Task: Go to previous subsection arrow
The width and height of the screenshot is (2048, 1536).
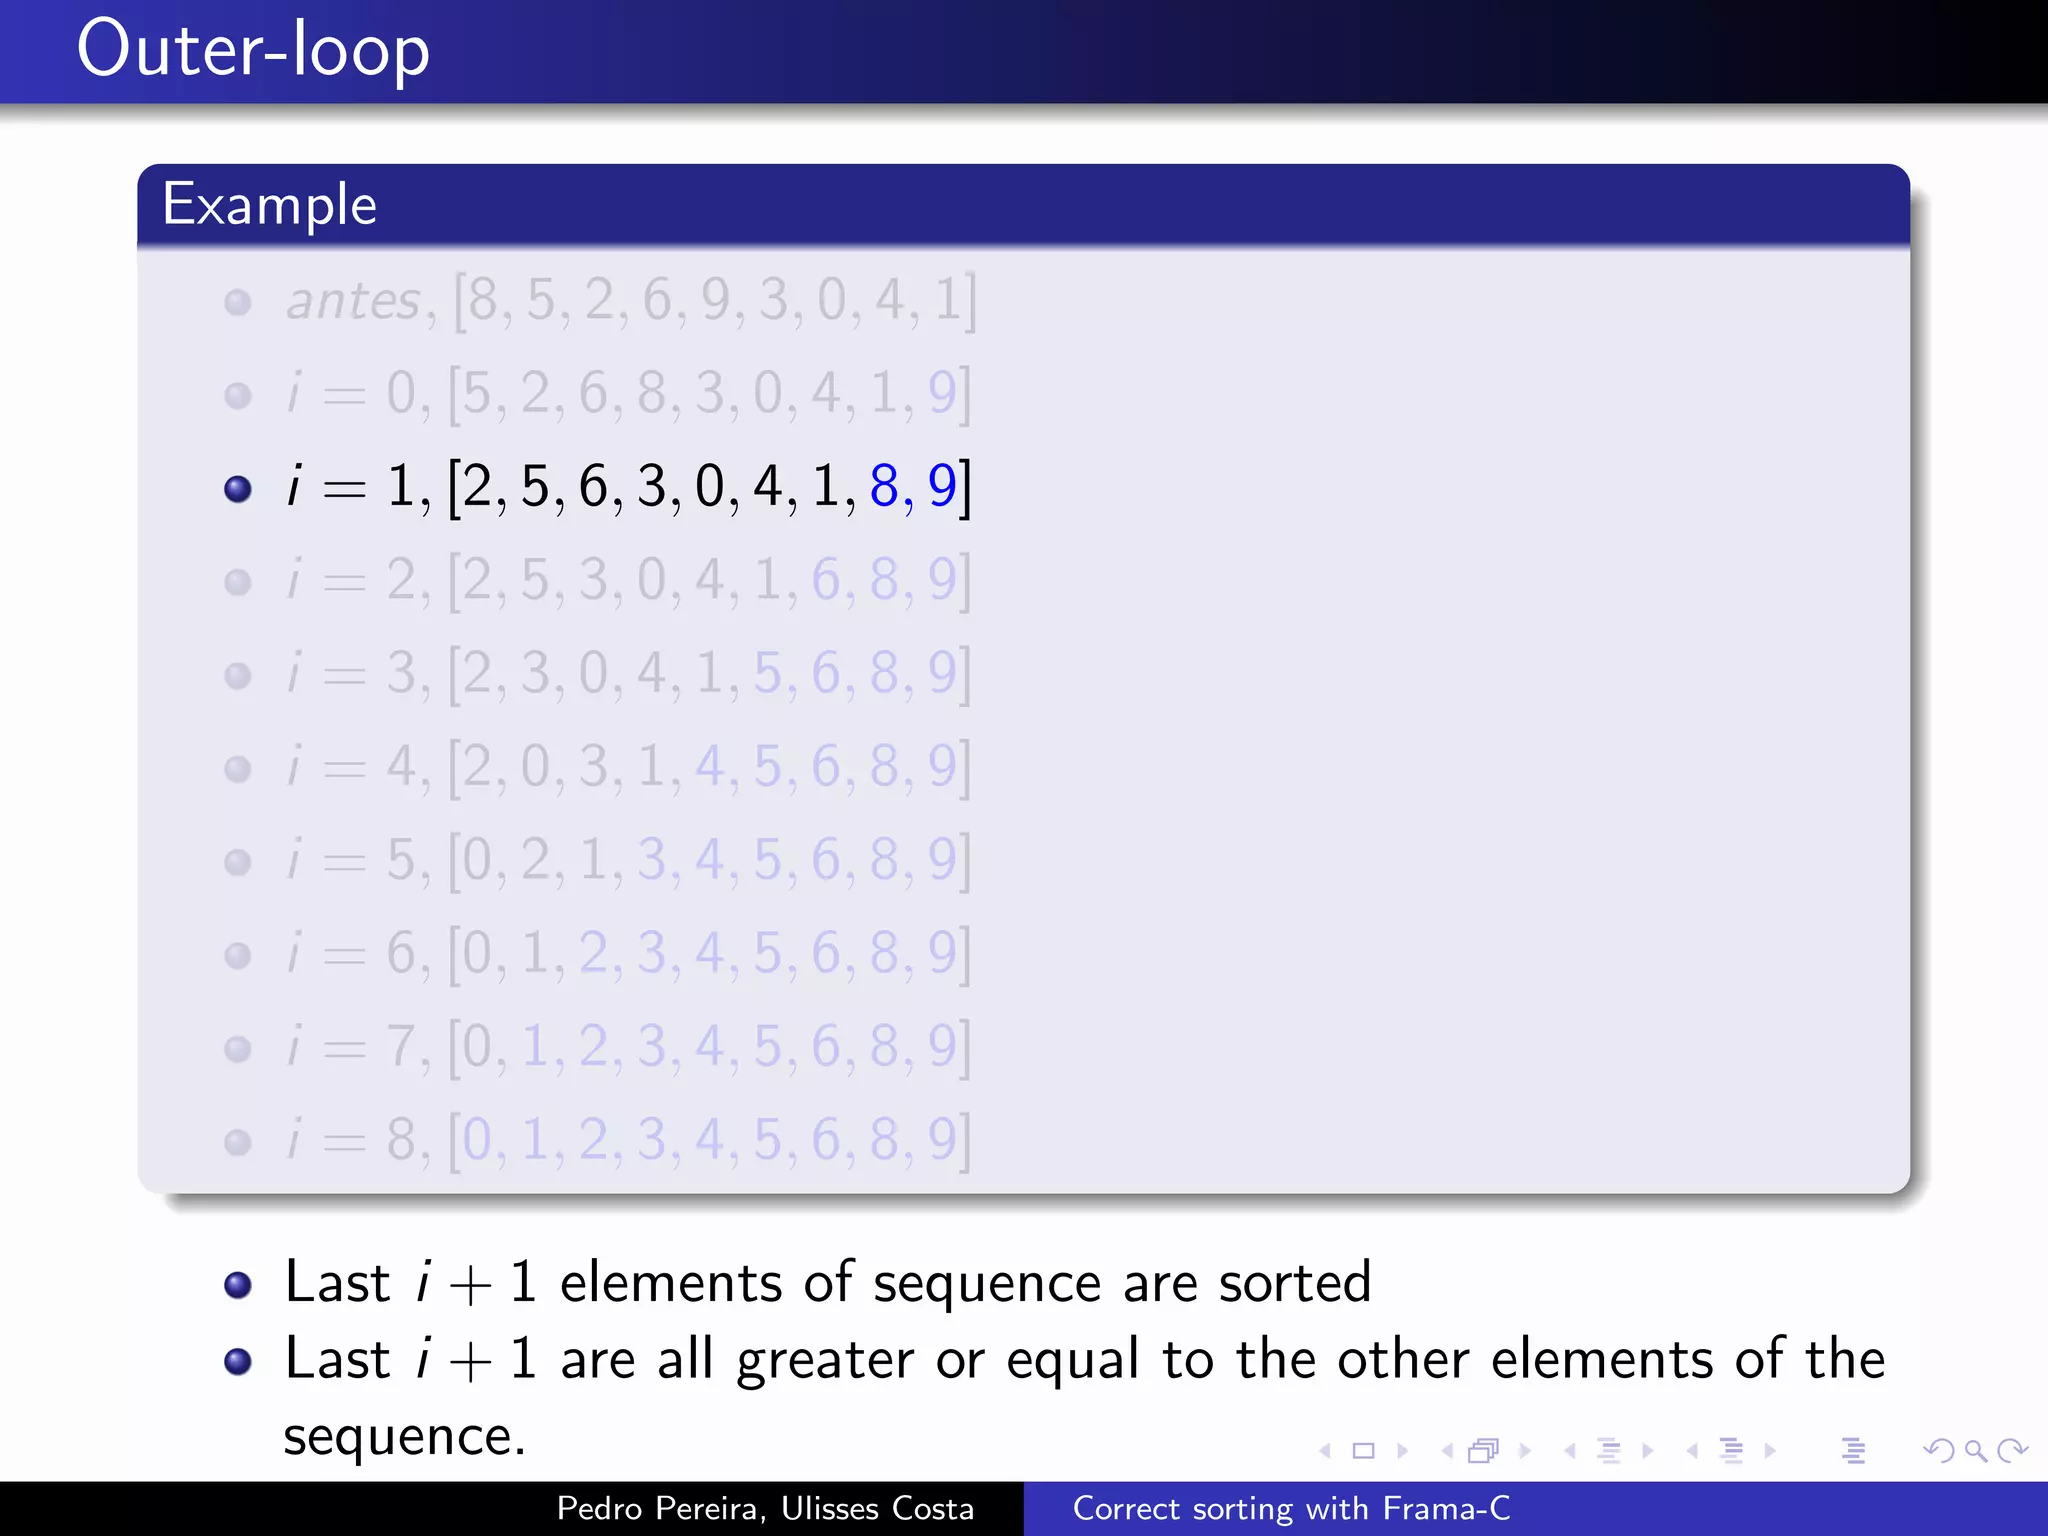Action: point(1570,1450)
